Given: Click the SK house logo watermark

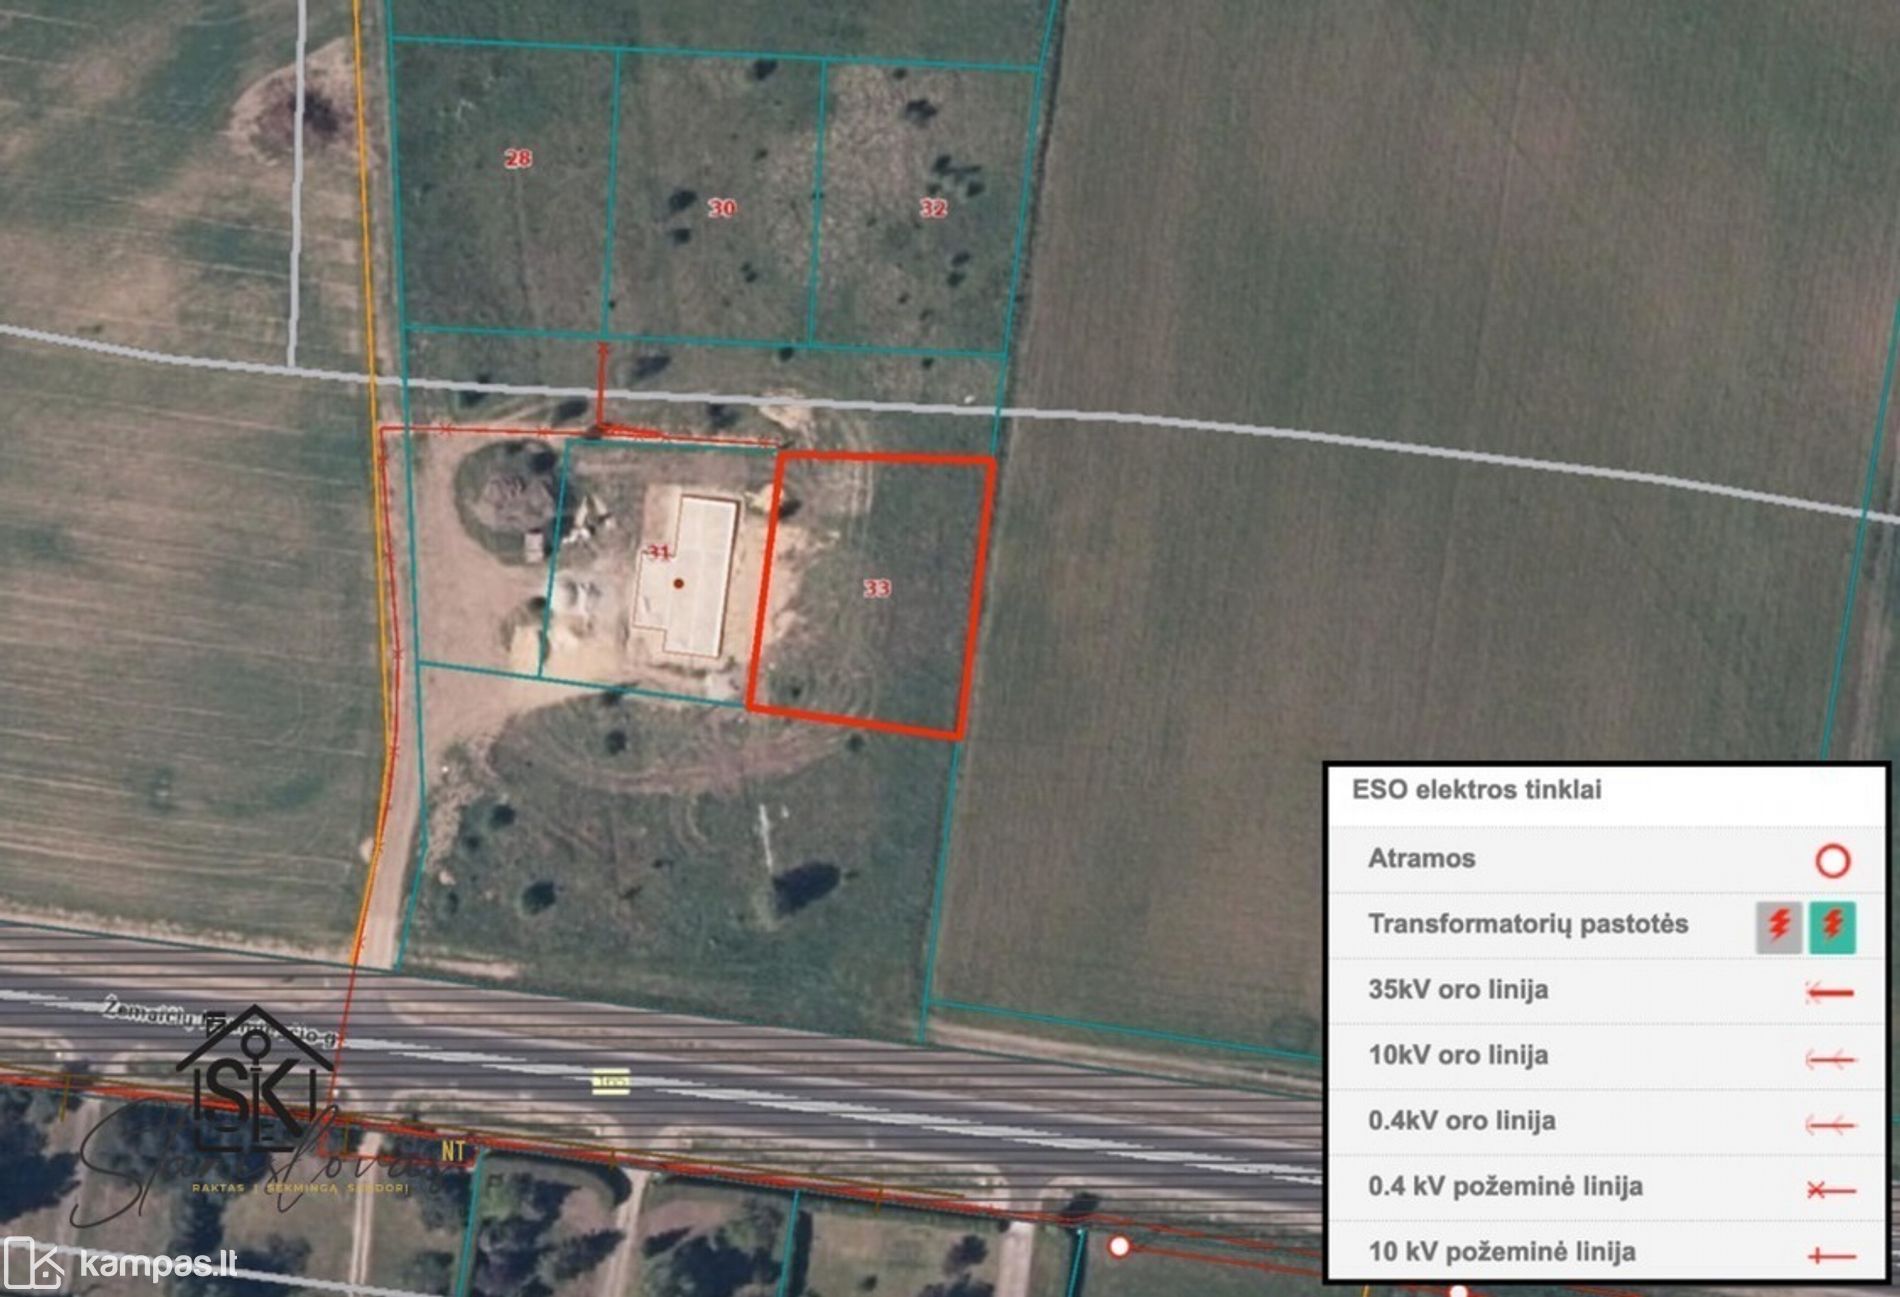Looking at the screenshot, I should (255, 1082).
